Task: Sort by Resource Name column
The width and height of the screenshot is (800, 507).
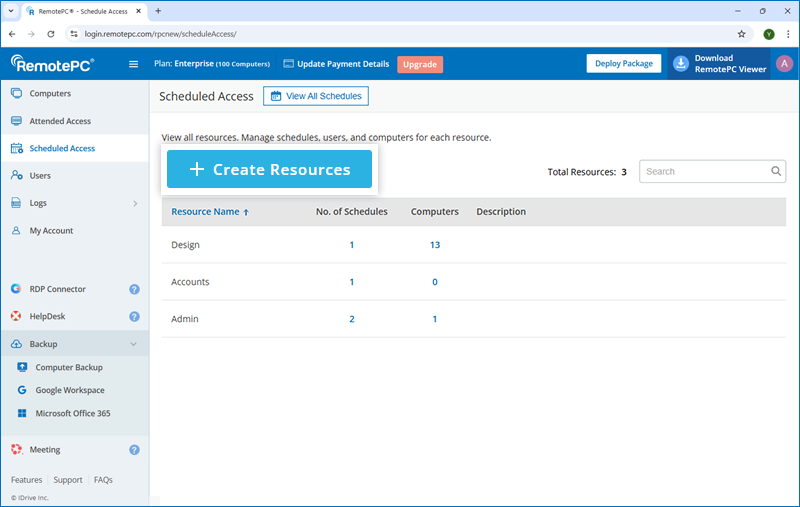Action: [x=210, y=212]
